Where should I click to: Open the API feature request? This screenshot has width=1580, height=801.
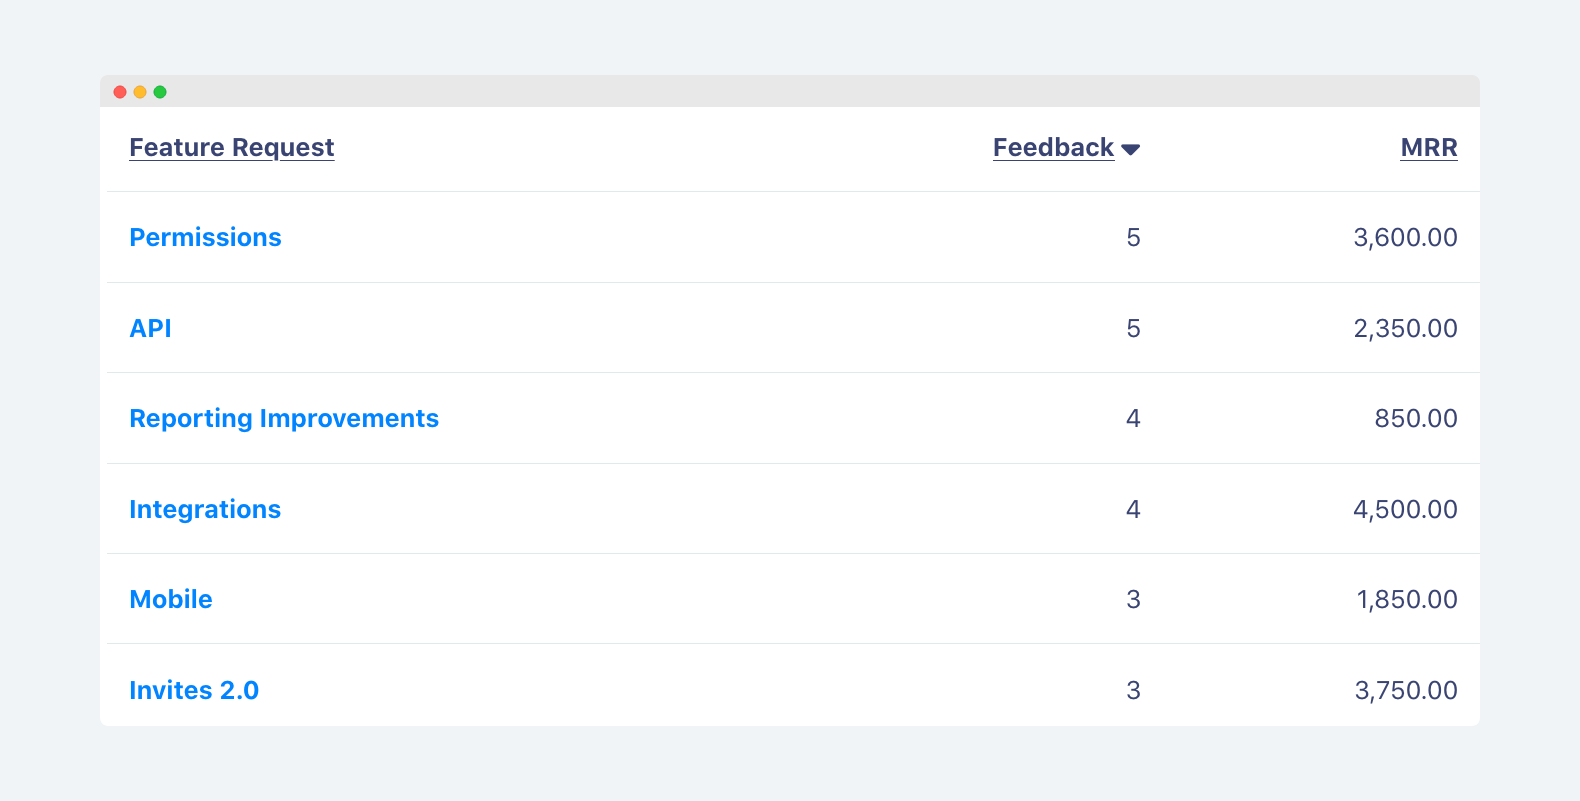click(150, 328)
